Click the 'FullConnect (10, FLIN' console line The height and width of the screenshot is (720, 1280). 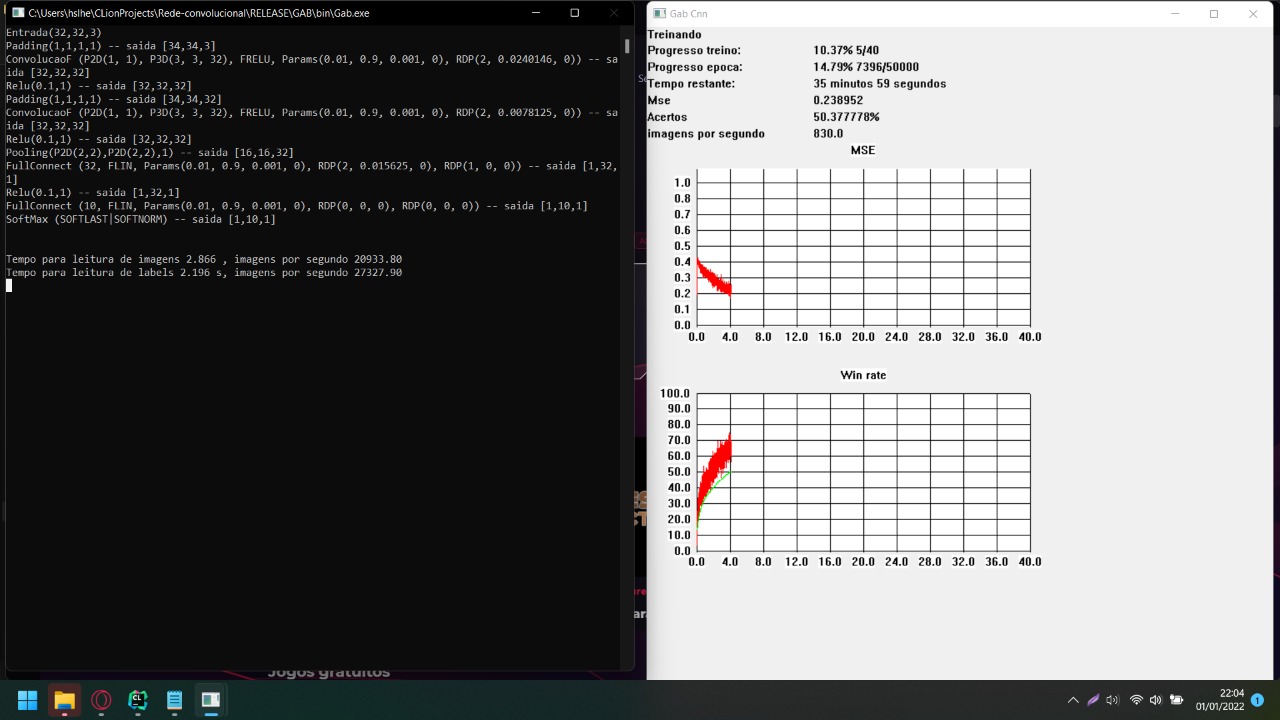[297, 206]
